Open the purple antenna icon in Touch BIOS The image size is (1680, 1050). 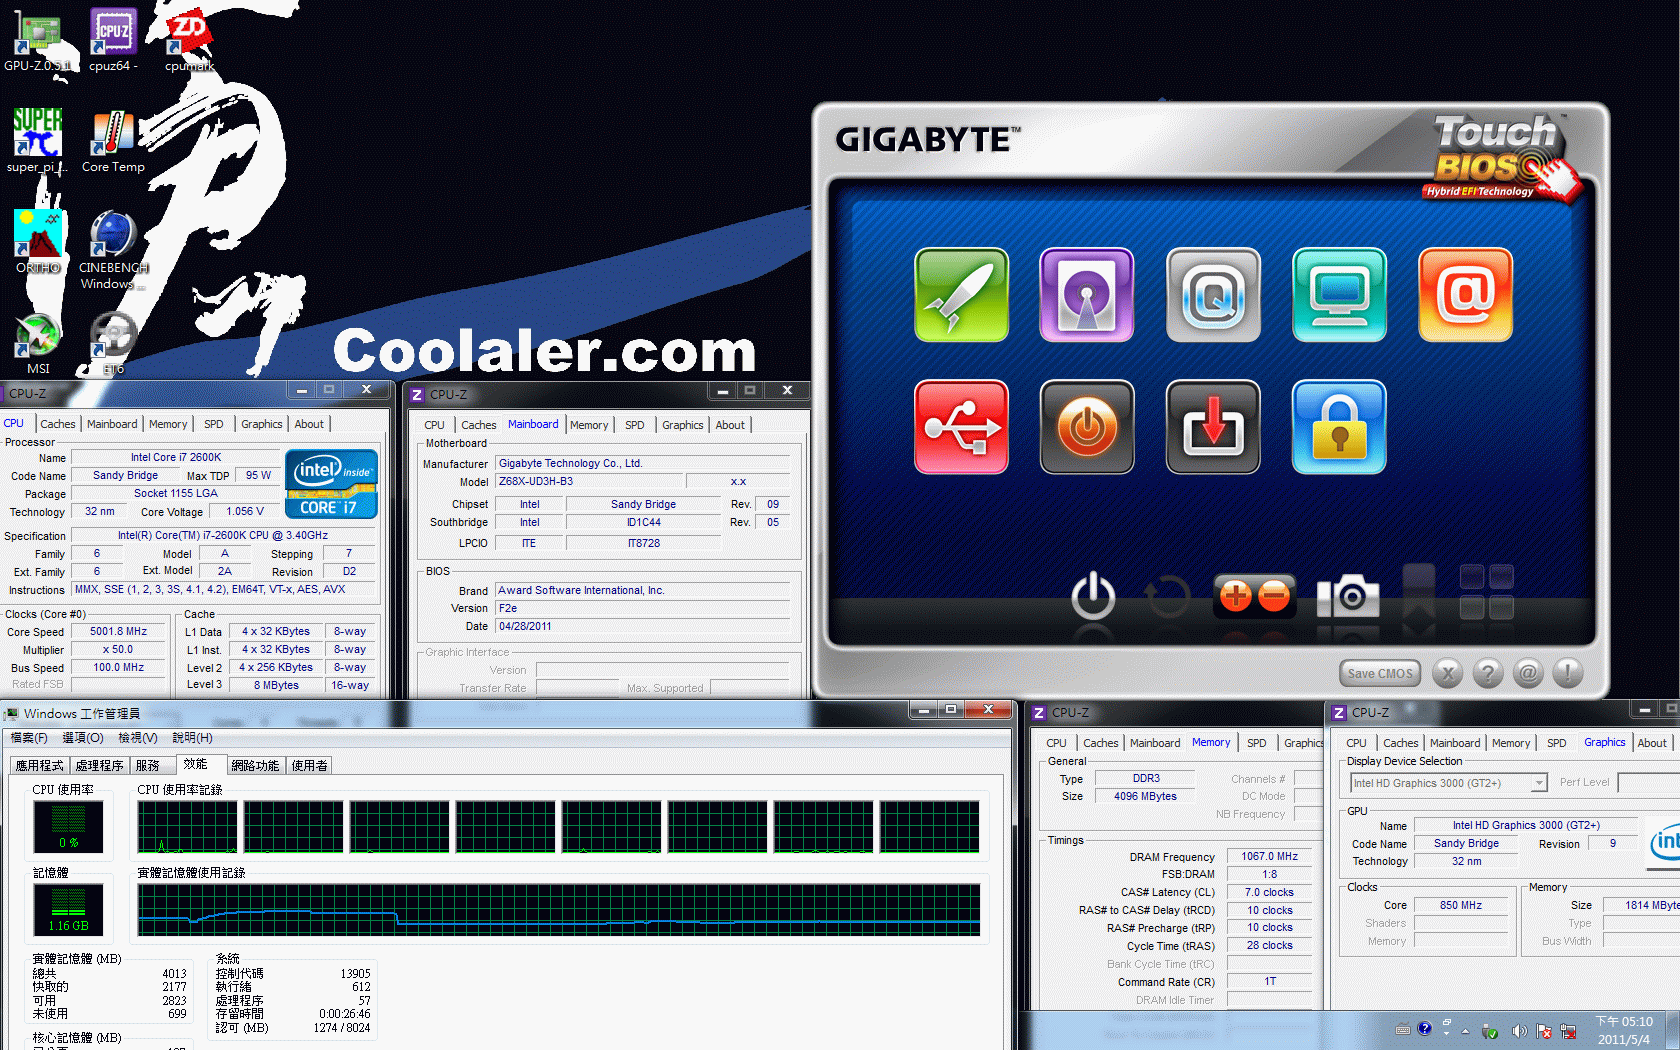pos(1087,295)
